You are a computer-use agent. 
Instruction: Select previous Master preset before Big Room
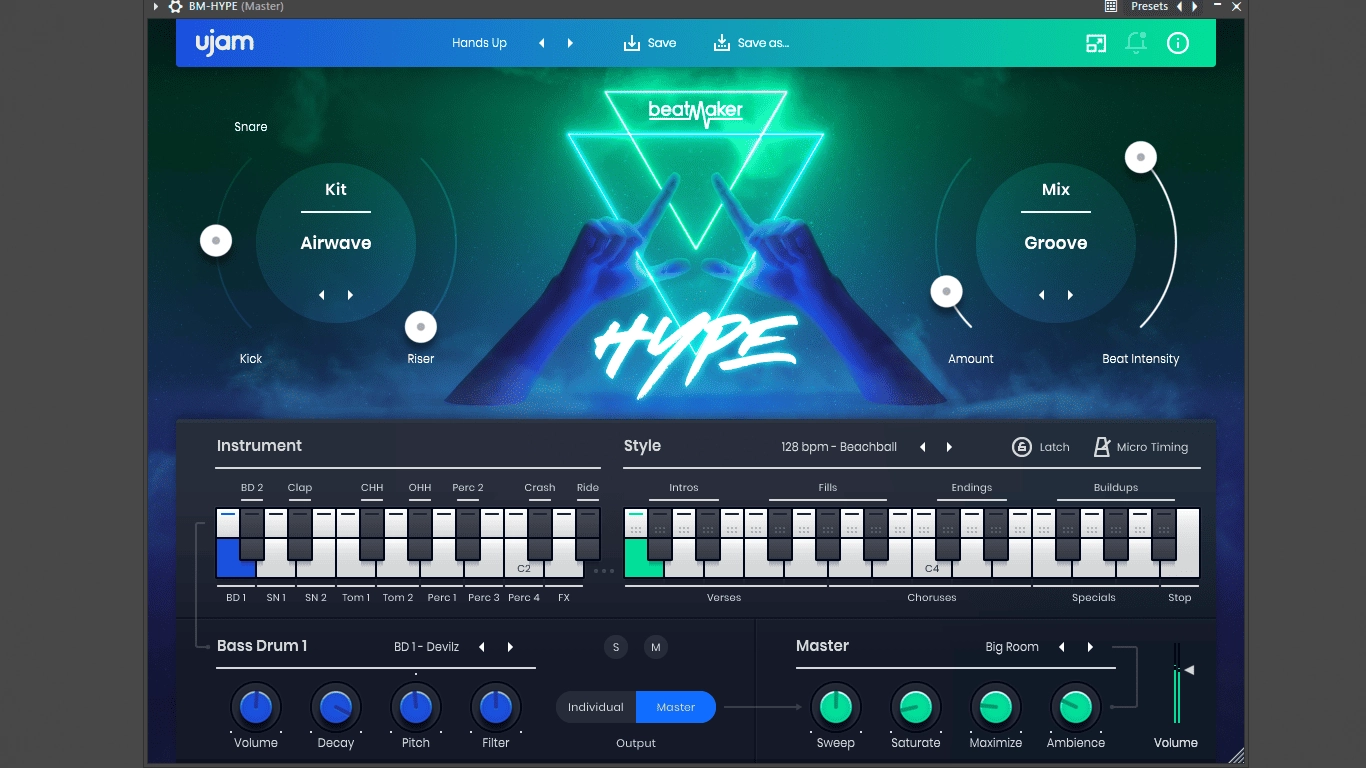coord(1062,647)
